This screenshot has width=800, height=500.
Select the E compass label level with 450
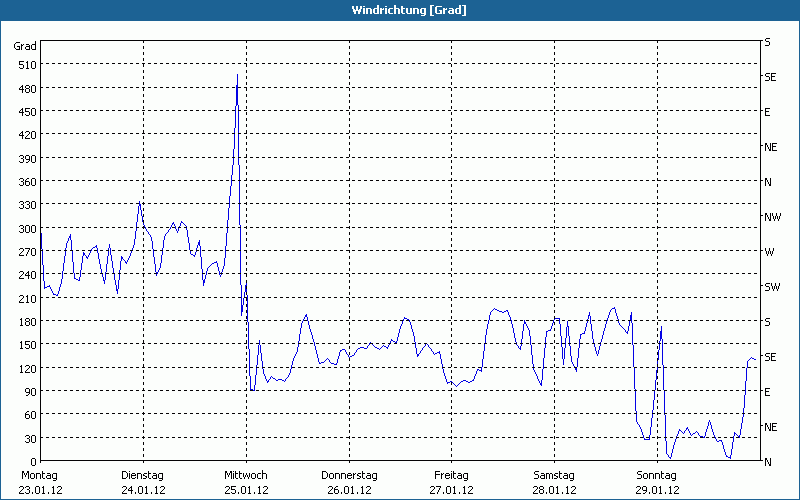[x=767, y=112]
